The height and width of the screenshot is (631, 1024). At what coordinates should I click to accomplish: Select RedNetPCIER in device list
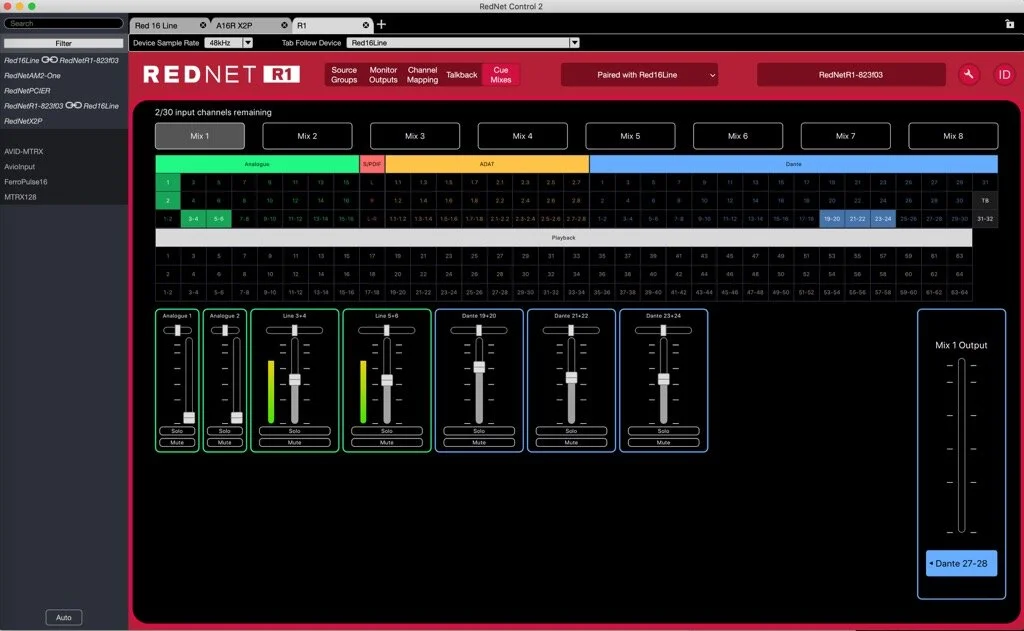point(27,91)
